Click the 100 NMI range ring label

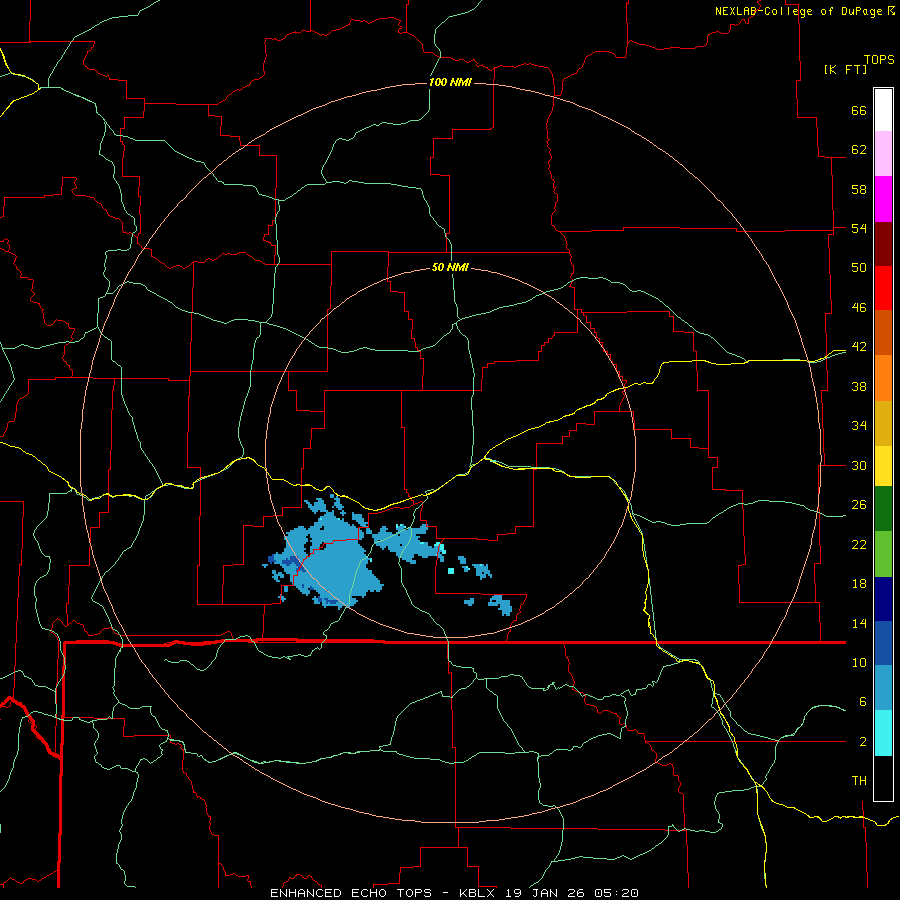click(x=450, y=82)
